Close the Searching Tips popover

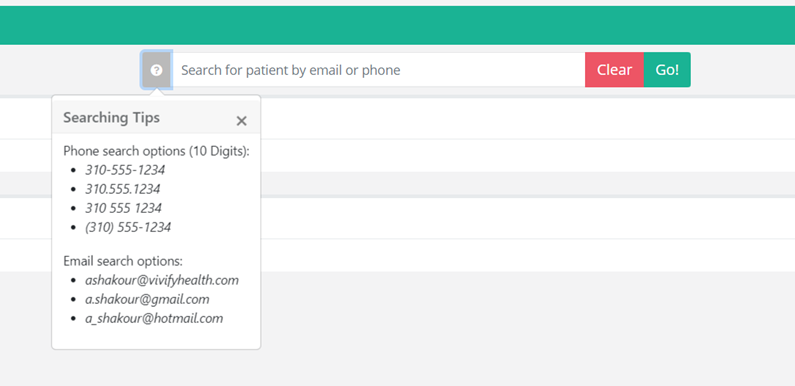pyautogui.click(x=241, y=121)
